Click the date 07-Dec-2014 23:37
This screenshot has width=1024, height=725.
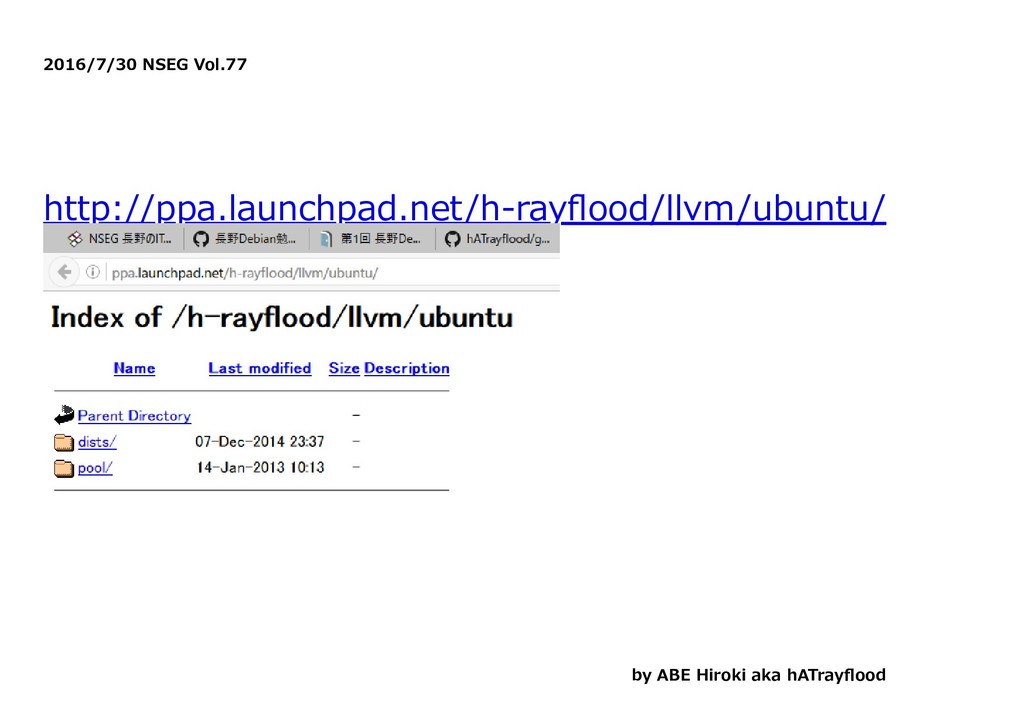(260, 442)
